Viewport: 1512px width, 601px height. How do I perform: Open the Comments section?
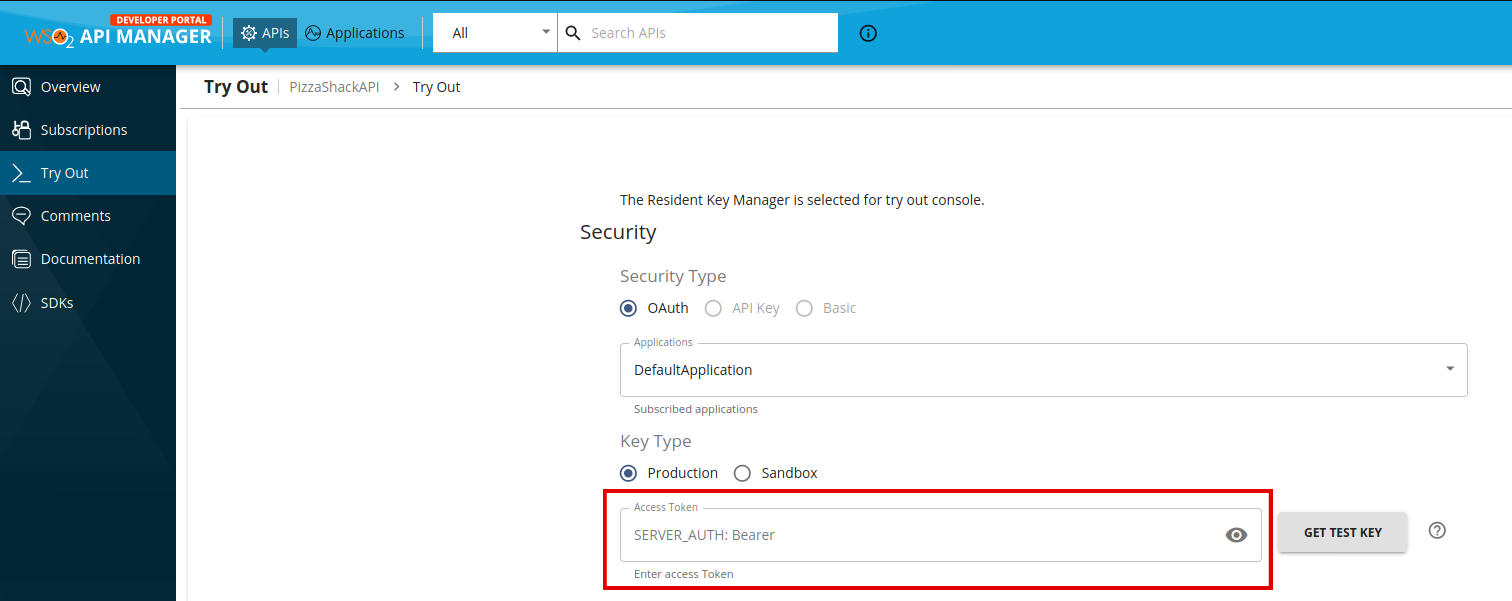click(74, 215)
